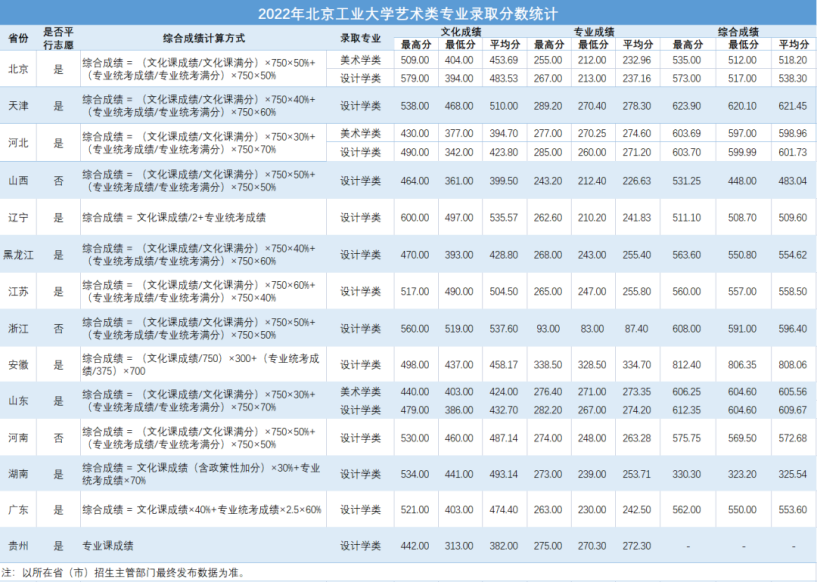
Task: Select the value 483.04
Action: (793, 181)
